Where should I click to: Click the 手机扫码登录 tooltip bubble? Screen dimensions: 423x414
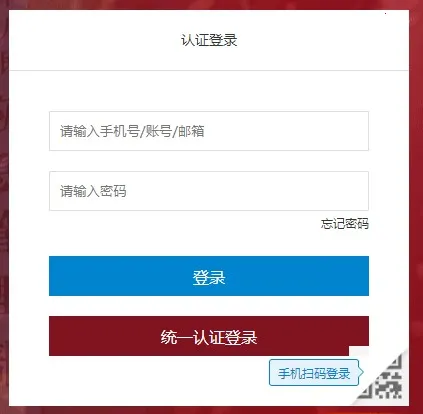314,373
